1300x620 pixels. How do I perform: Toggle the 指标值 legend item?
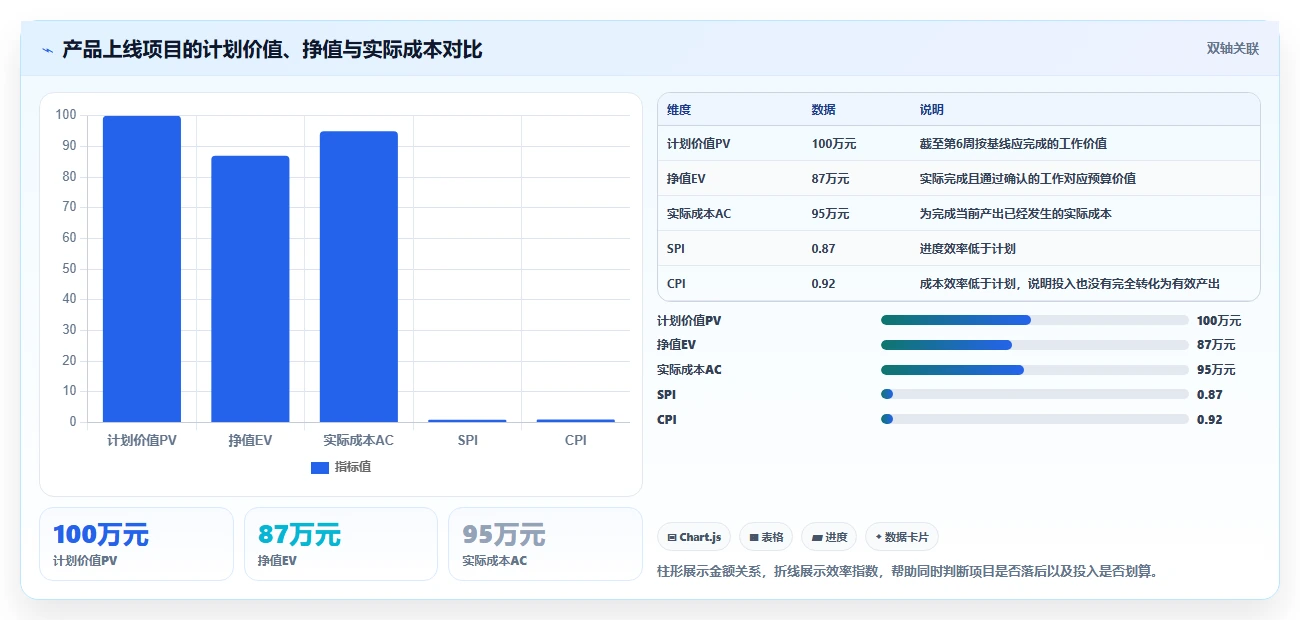coord(341,467)
